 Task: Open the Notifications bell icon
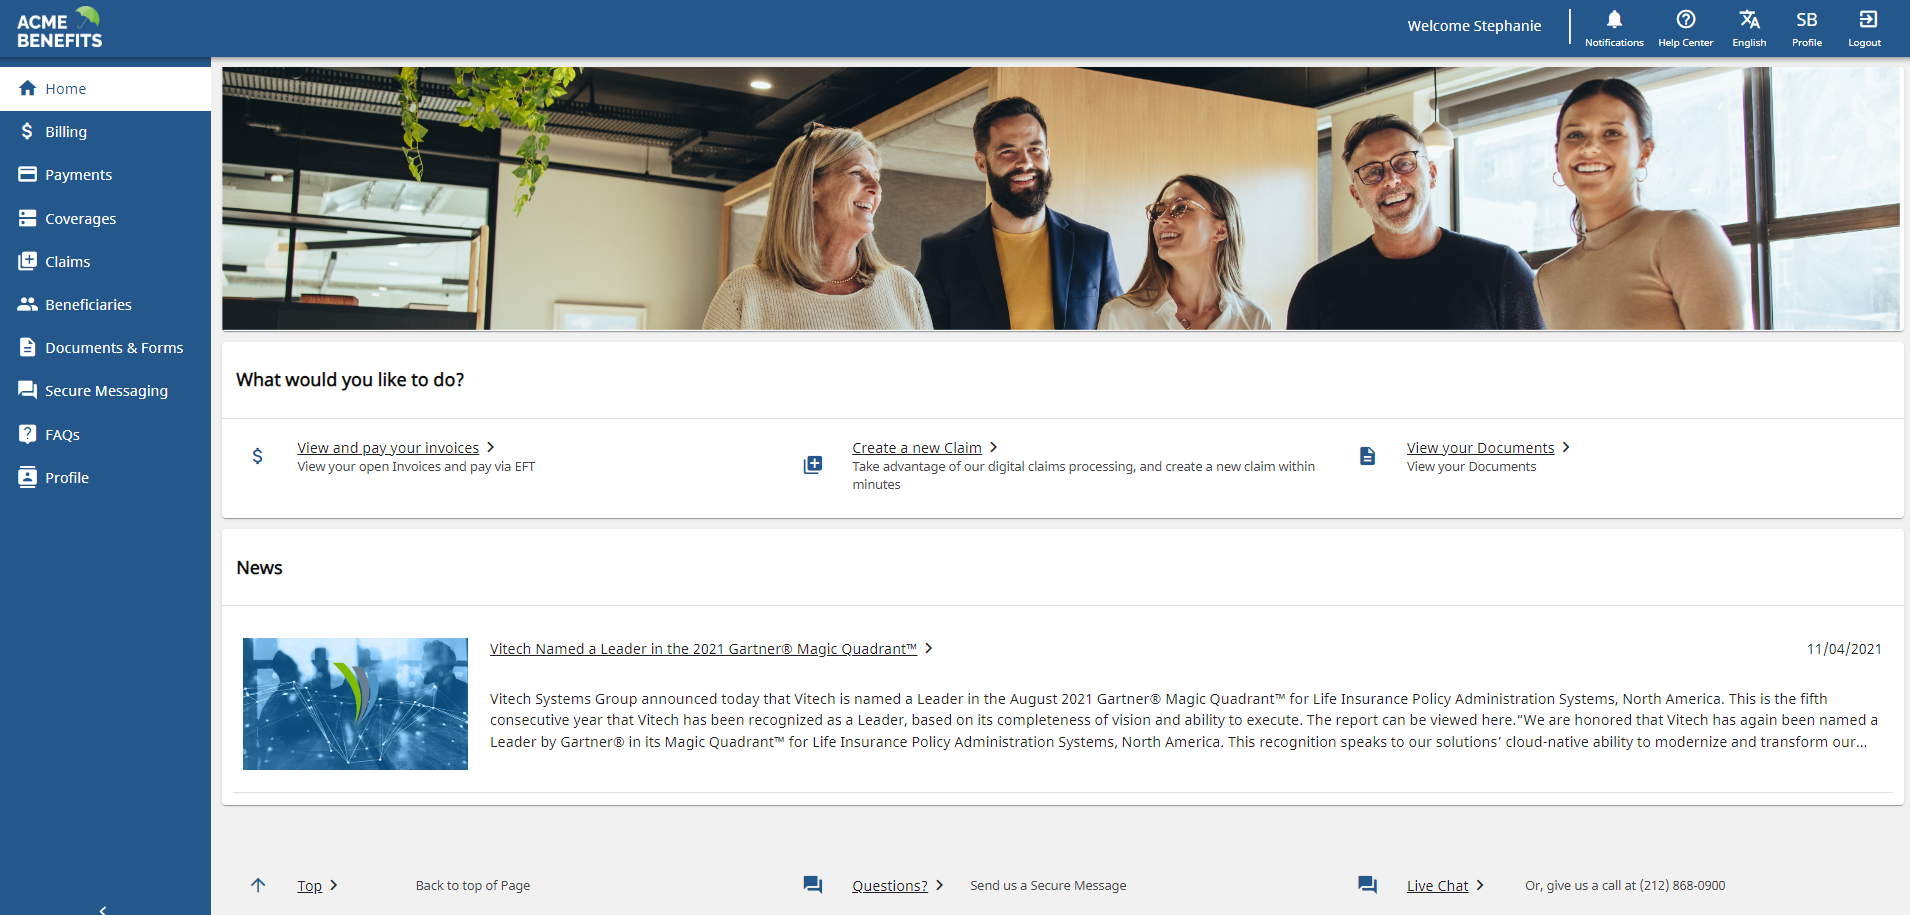coord(1613,20)
